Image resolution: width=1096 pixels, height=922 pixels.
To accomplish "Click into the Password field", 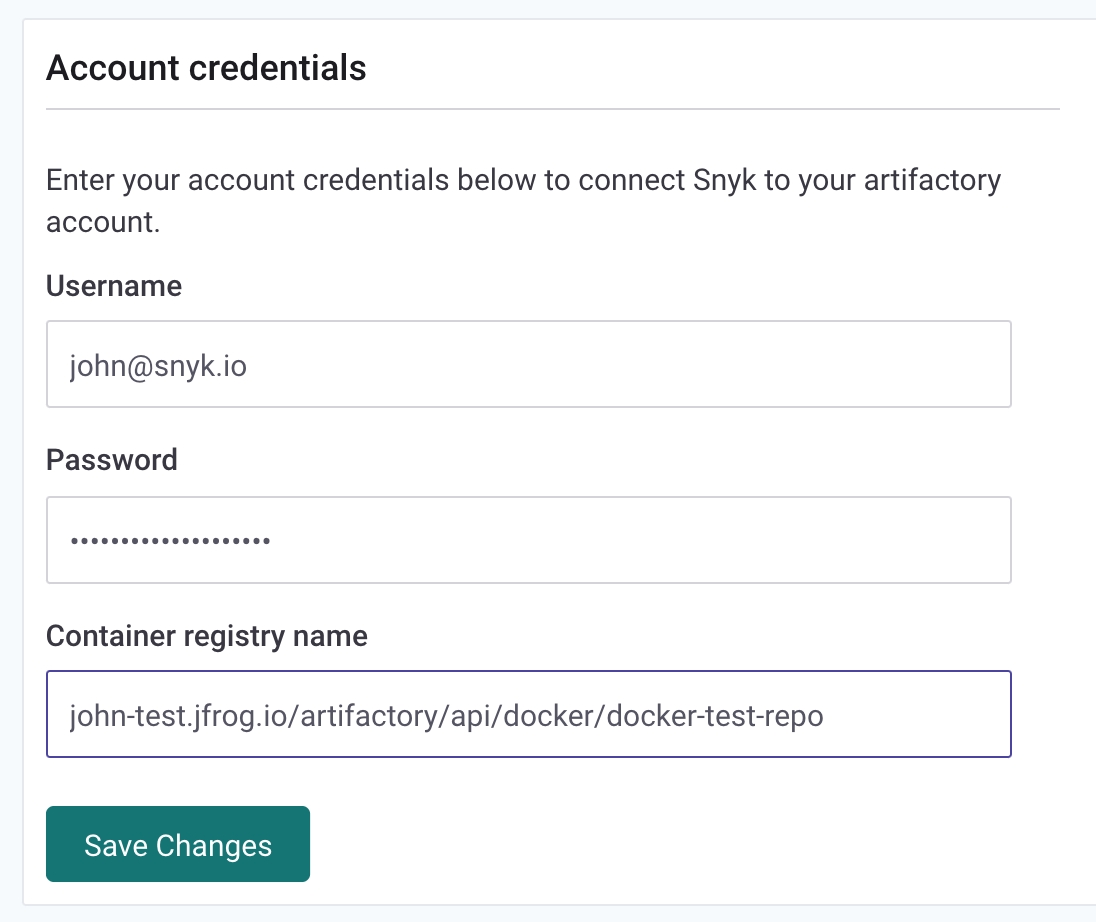I will pyautogui.click(x=528, y=540).
